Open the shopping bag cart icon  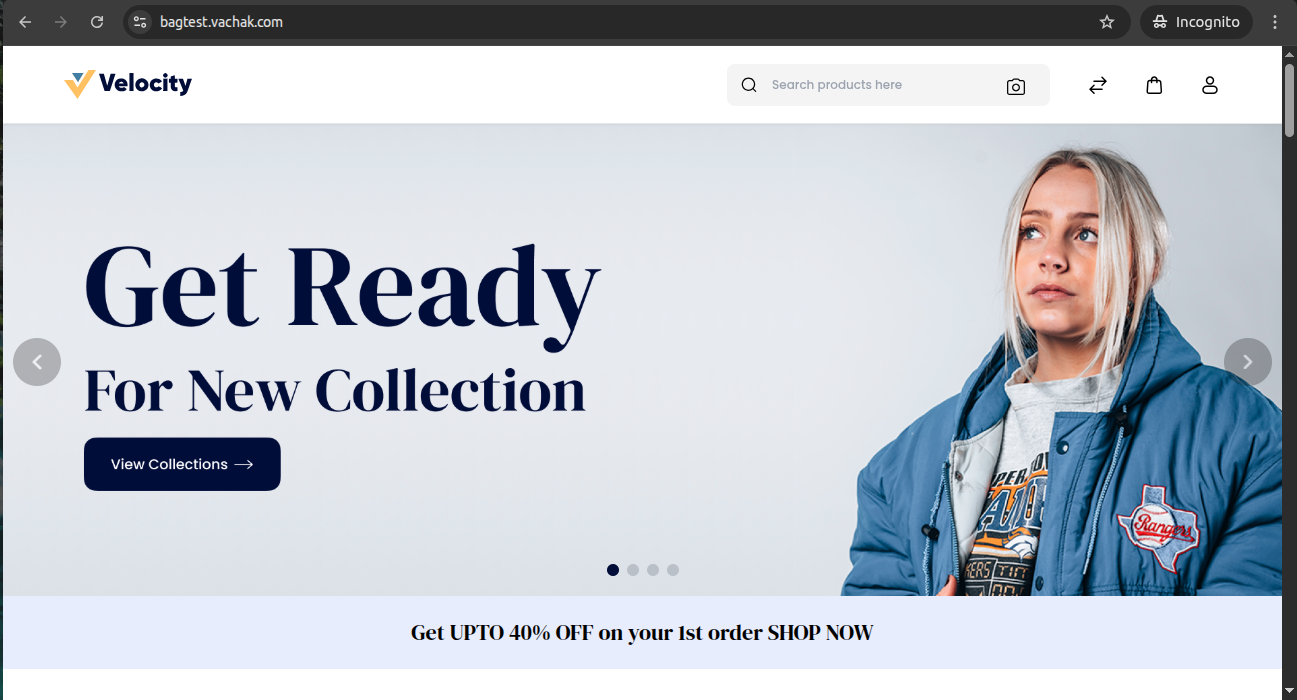1154,85
